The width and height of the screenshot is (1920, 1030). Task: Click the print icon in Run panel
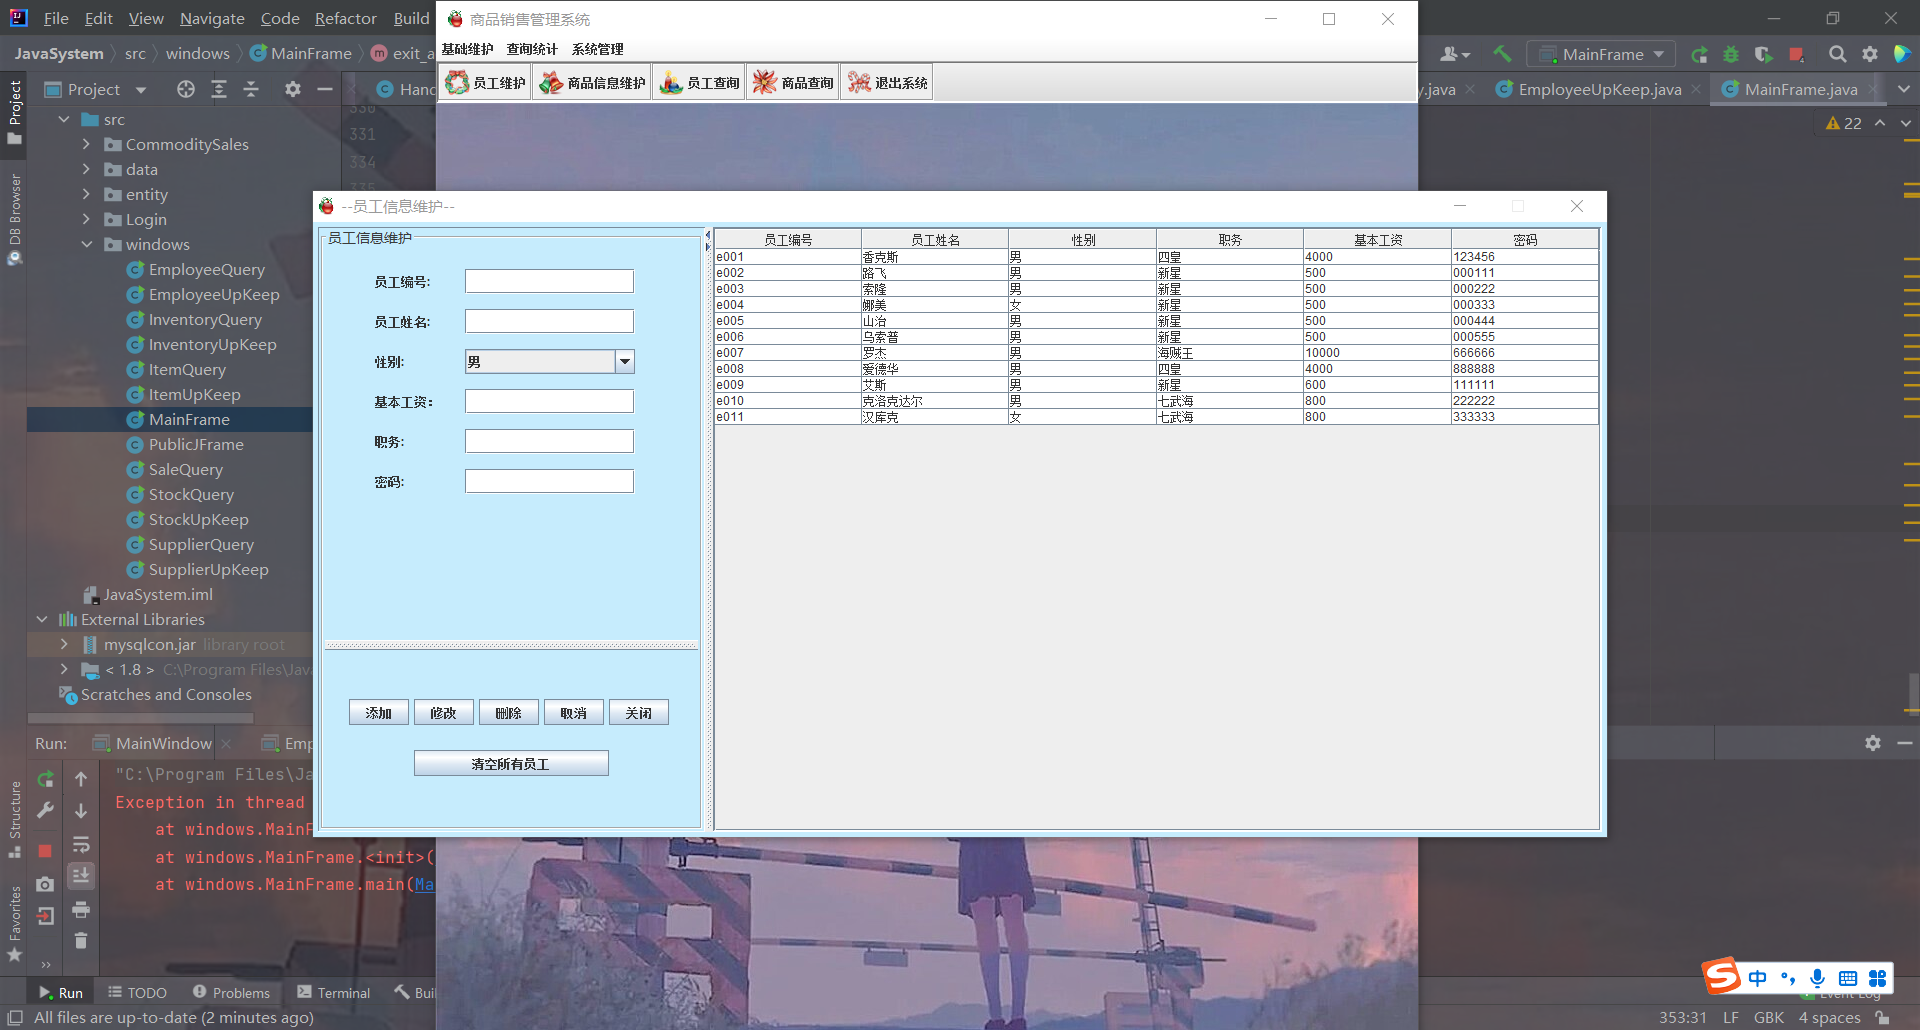tap(81, 909)
